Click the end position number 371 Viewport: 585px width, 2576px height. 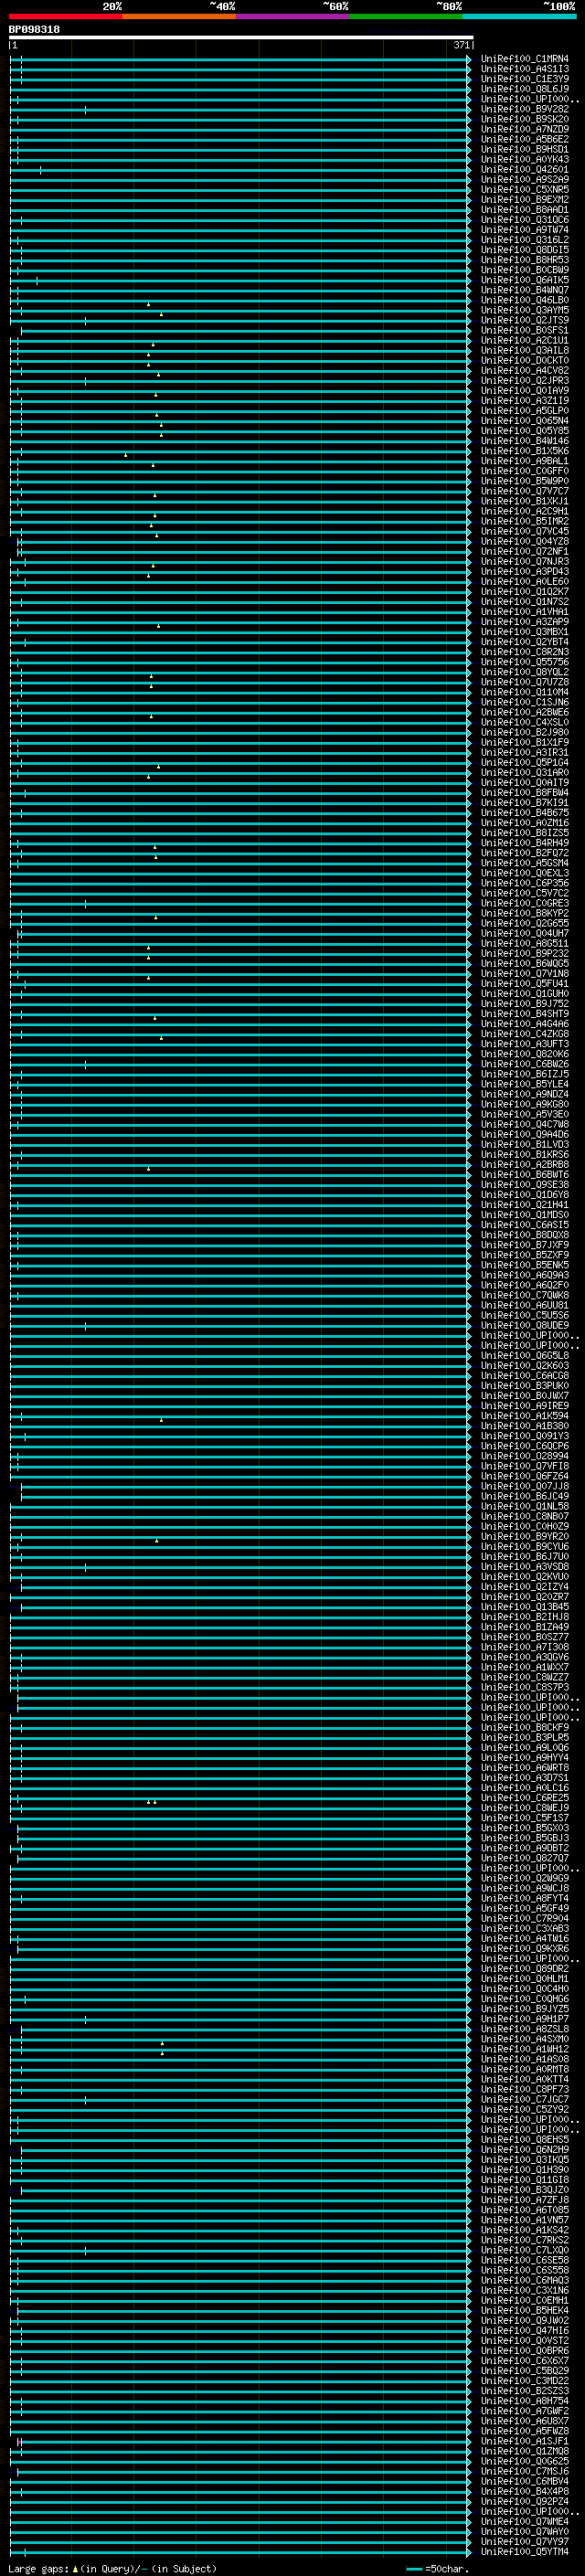click(x=461, y=45)
